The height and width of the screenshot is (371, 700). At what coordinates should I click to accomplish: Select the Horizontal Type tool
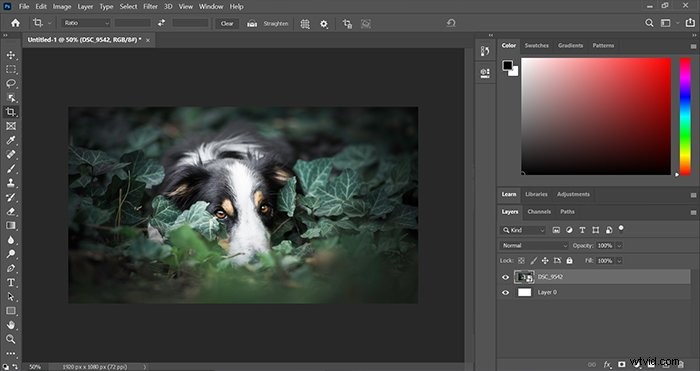[x=11, y=282]
